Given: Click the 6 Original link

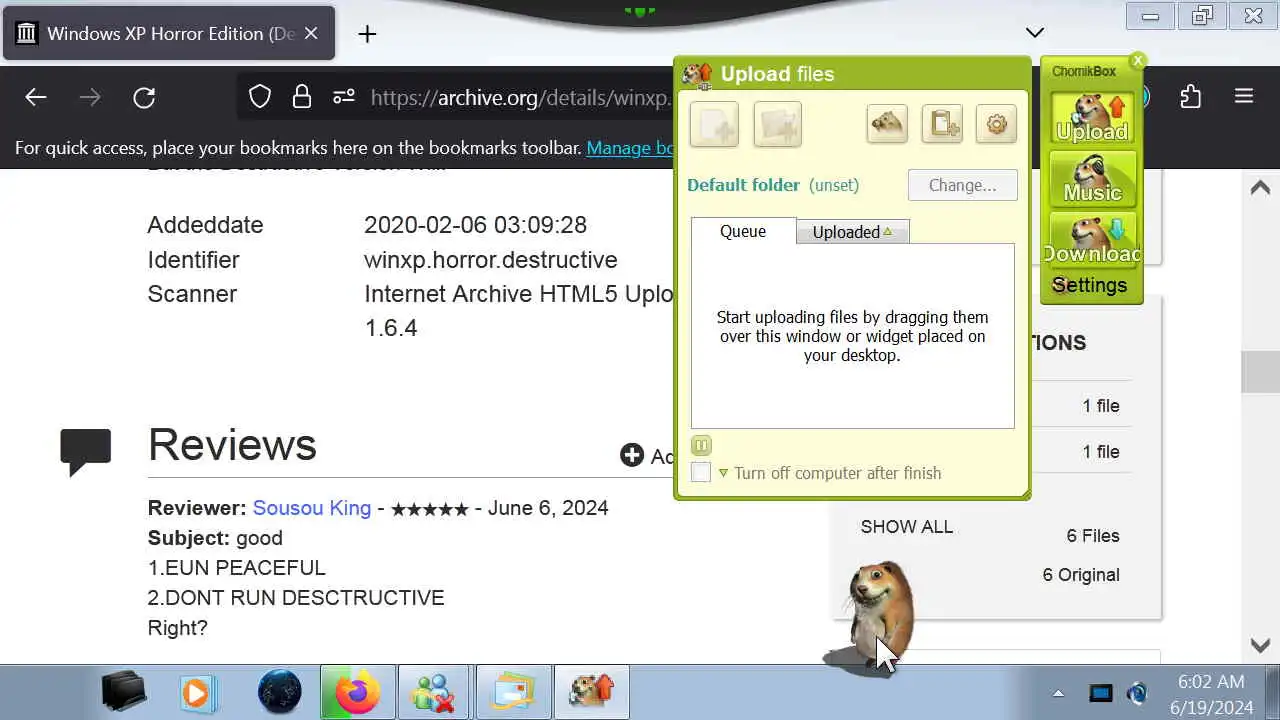Looking at the screenshot, I should point(1081,575).
